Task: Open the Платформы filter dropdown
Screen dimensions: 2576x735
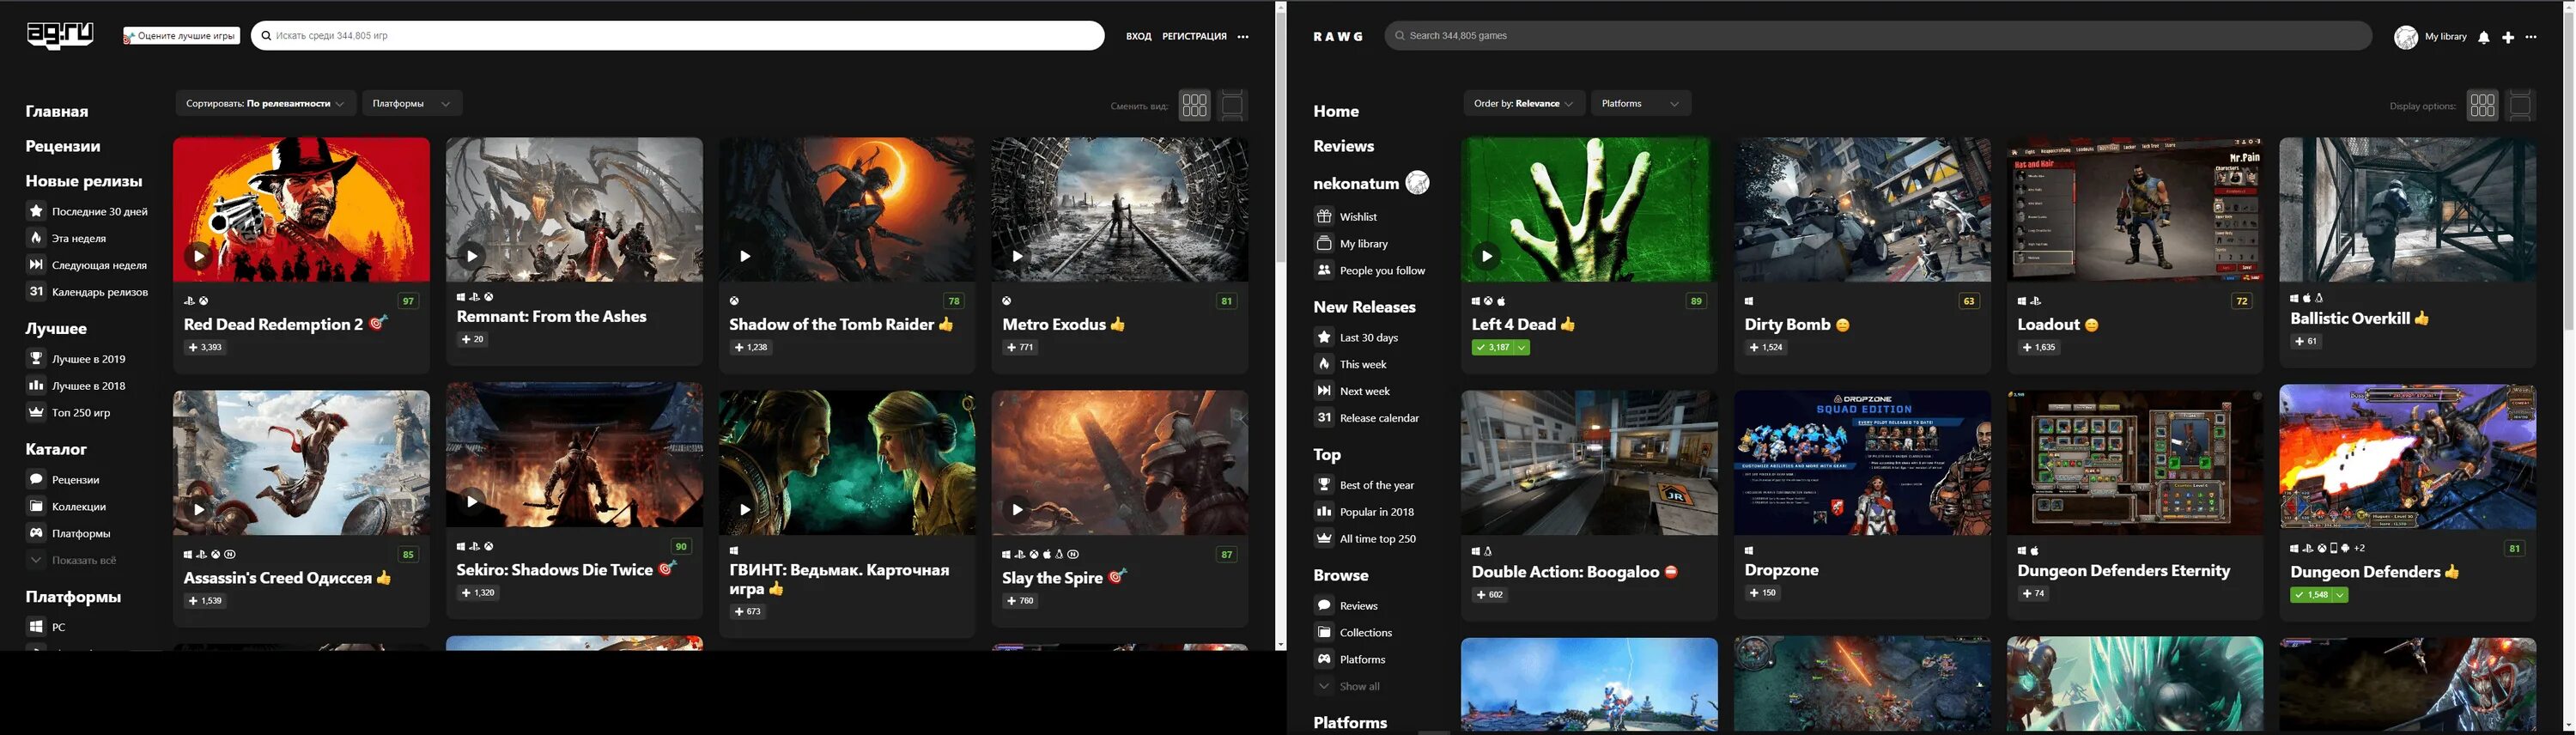Action: pyautogui.click(x=412, y=104)
